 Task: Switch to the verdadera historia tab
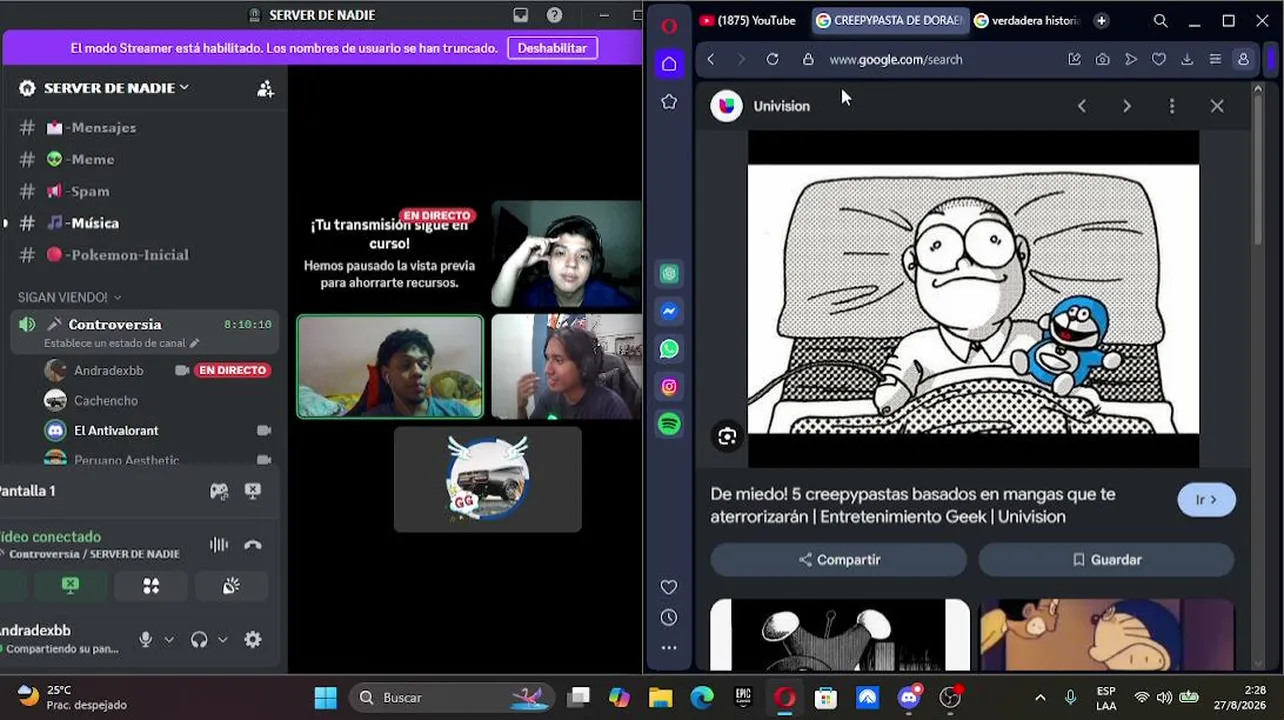tap(1027, 20)
